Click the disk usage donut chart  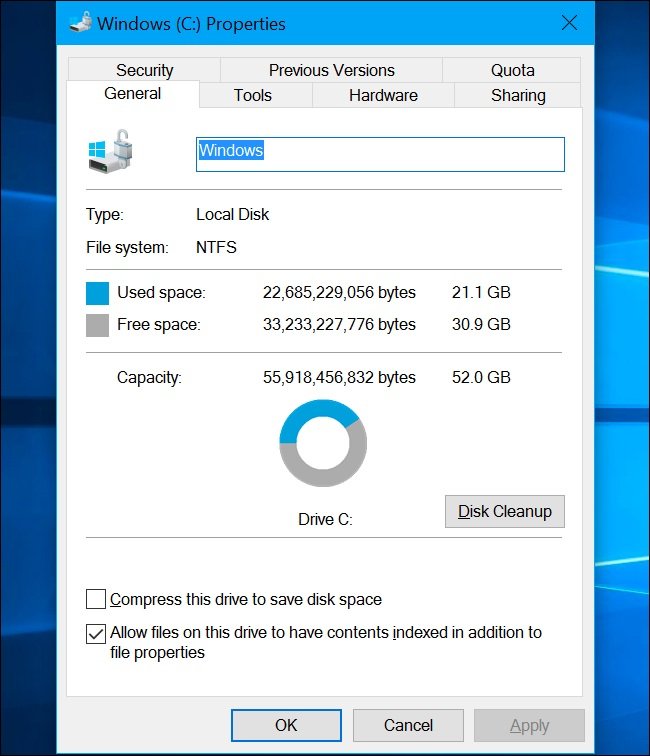323,443
